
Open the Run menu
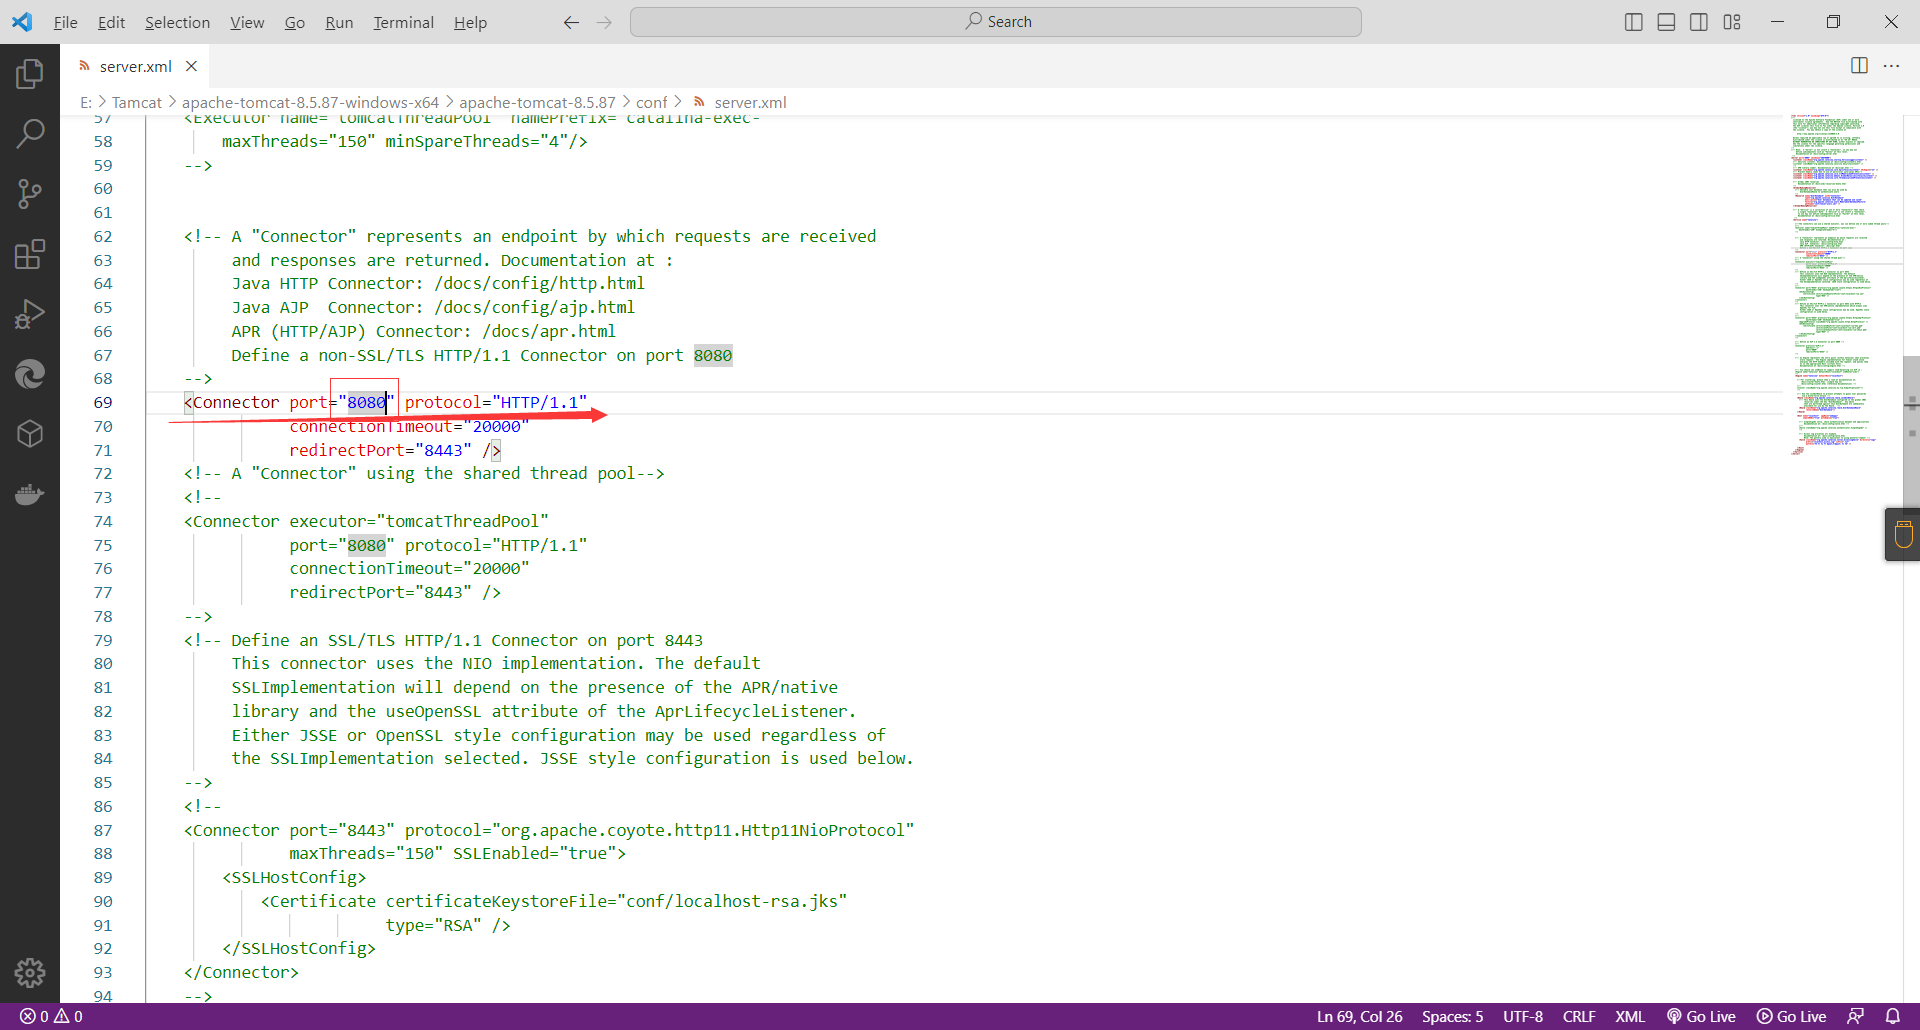coord(339,22)
